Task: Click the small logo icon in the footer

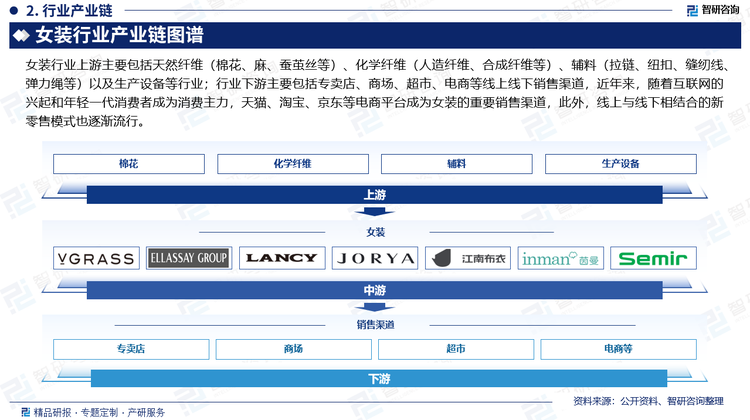Action: [26, 412]
